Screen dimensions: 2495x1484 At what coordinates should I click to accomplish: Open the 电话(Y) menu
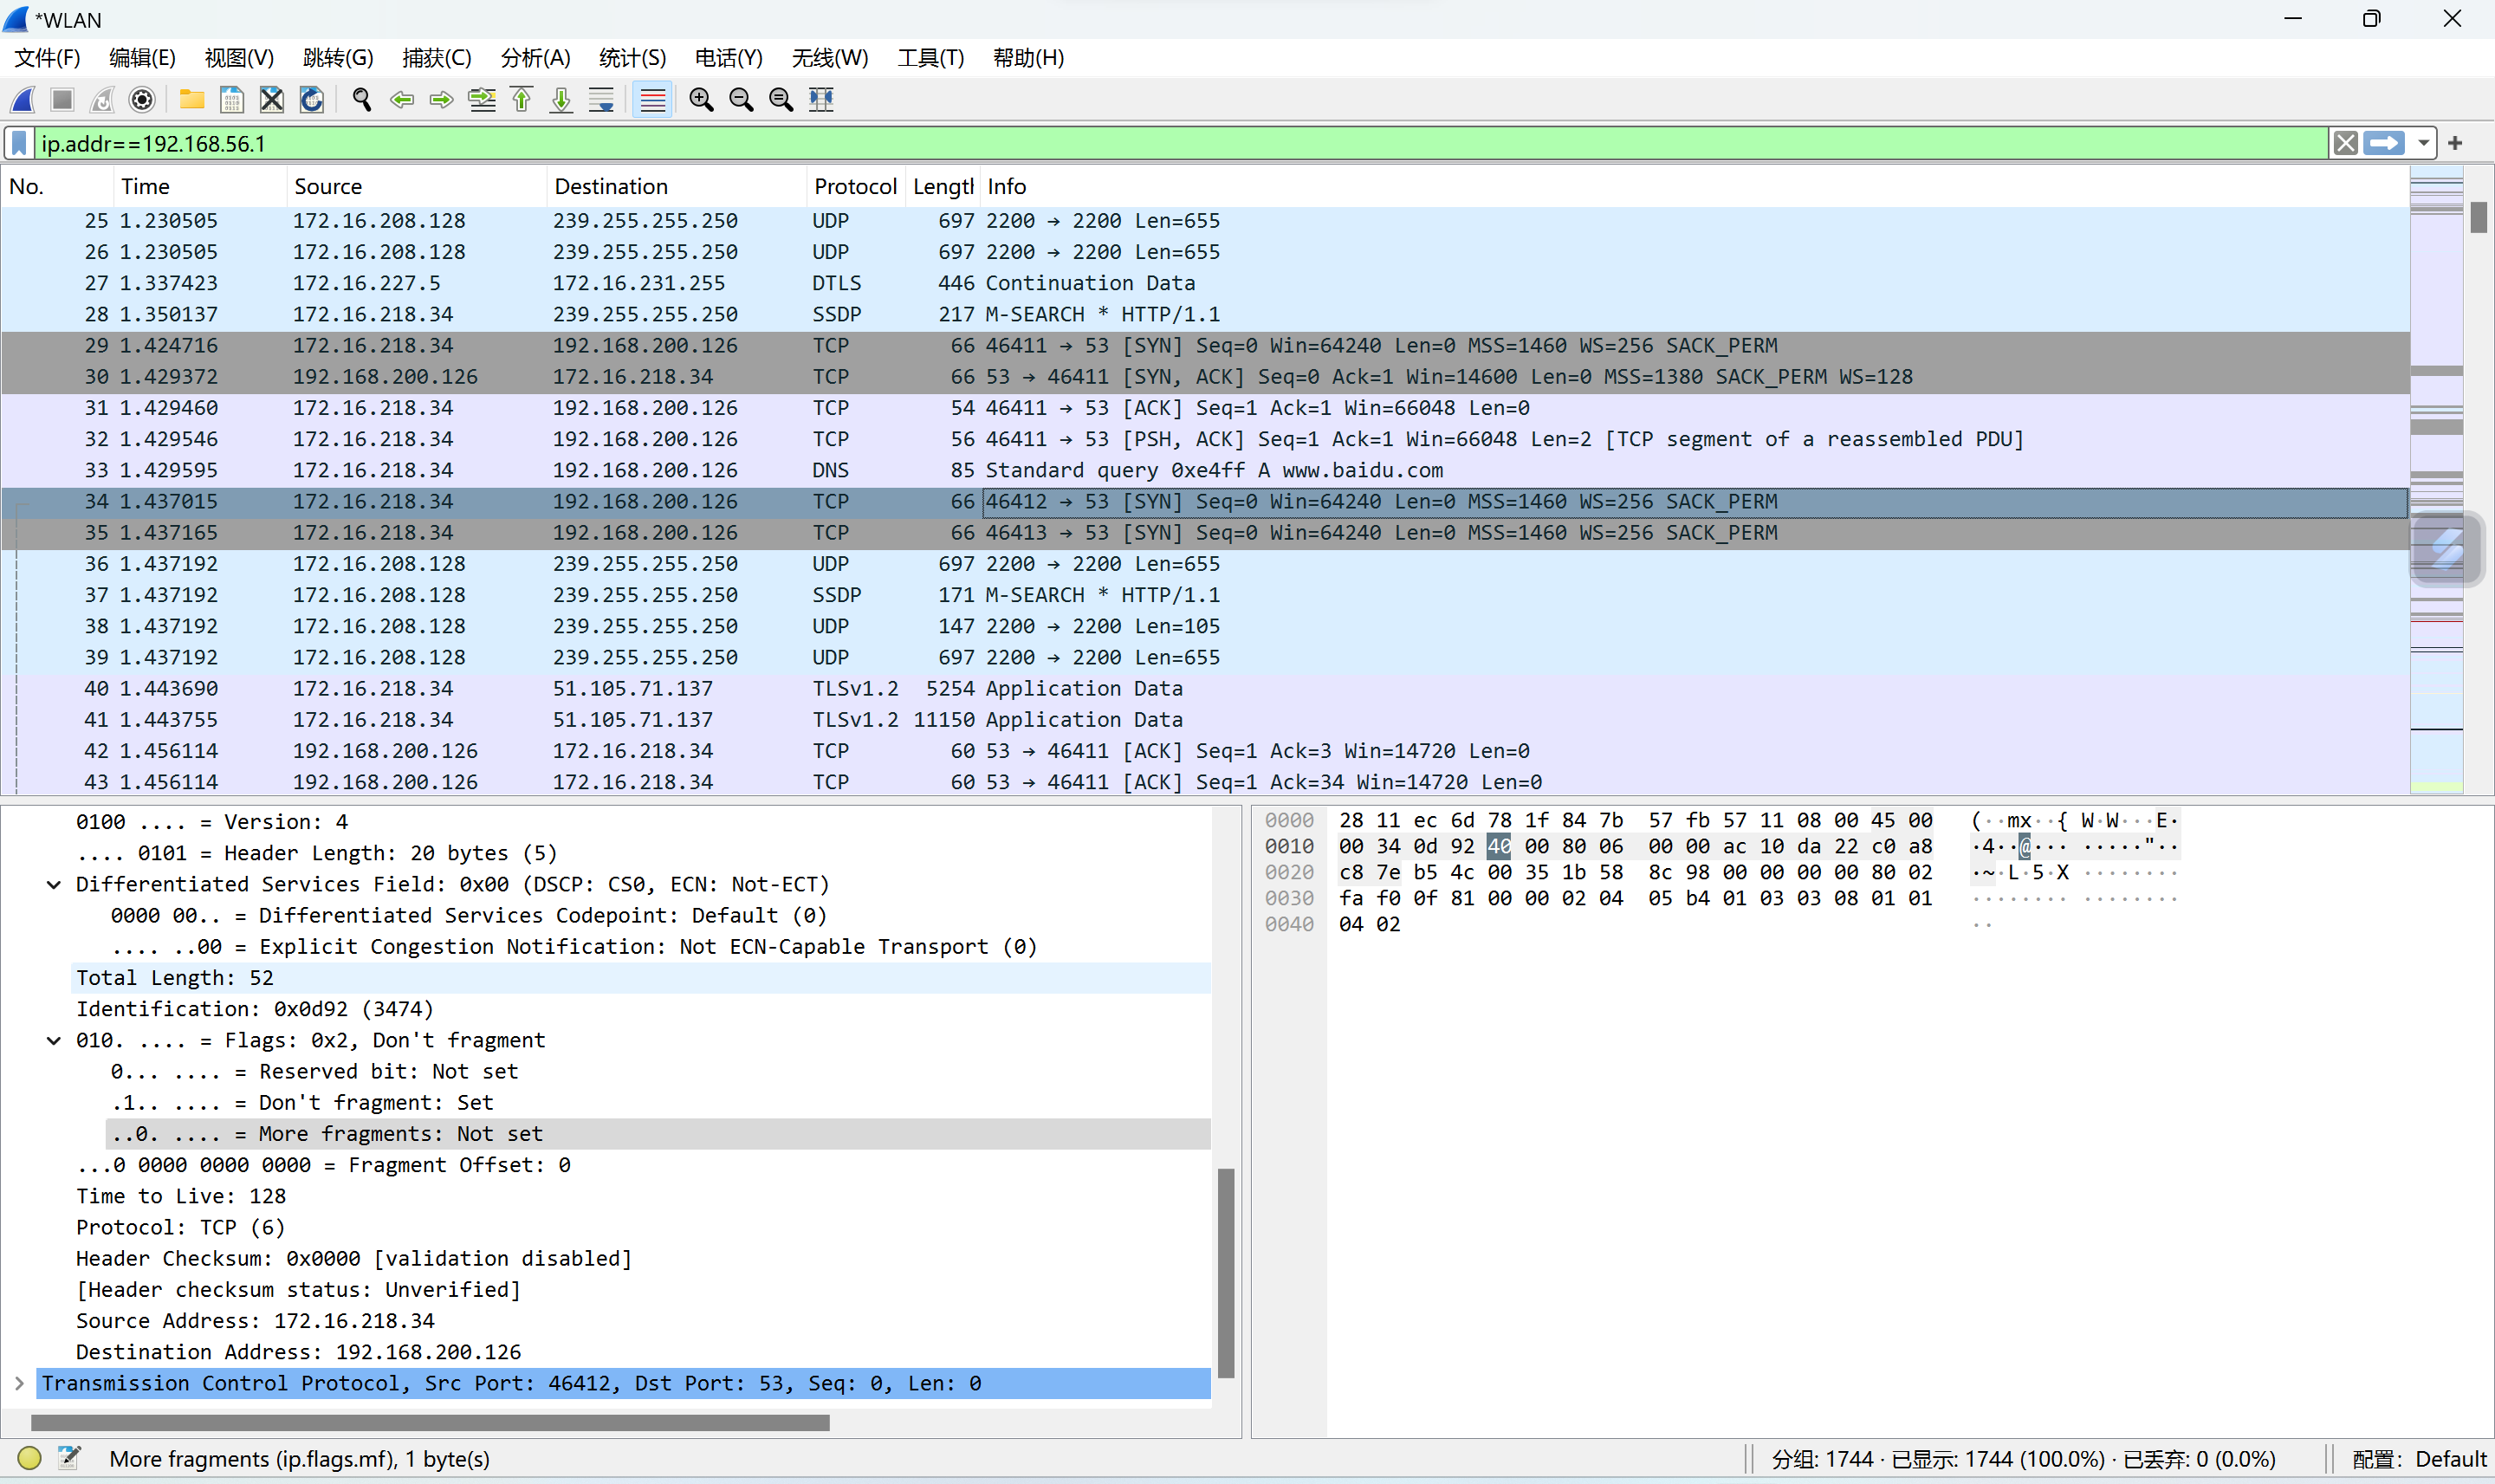(x=728, y=58)
